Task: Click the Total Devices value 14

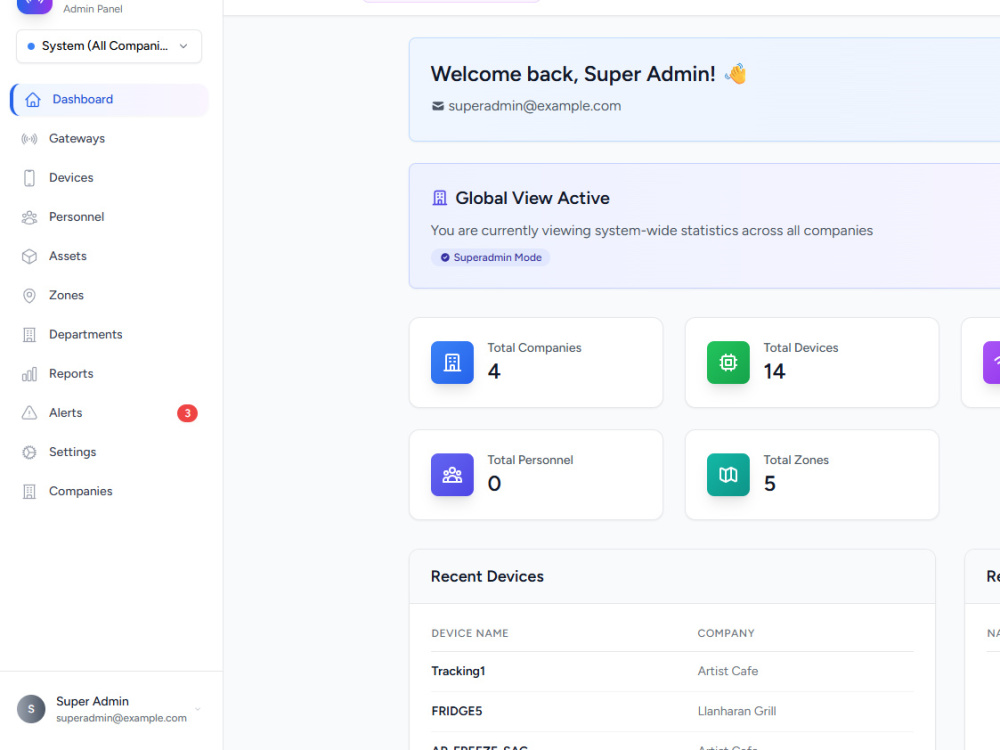Action: pos(774,372)
